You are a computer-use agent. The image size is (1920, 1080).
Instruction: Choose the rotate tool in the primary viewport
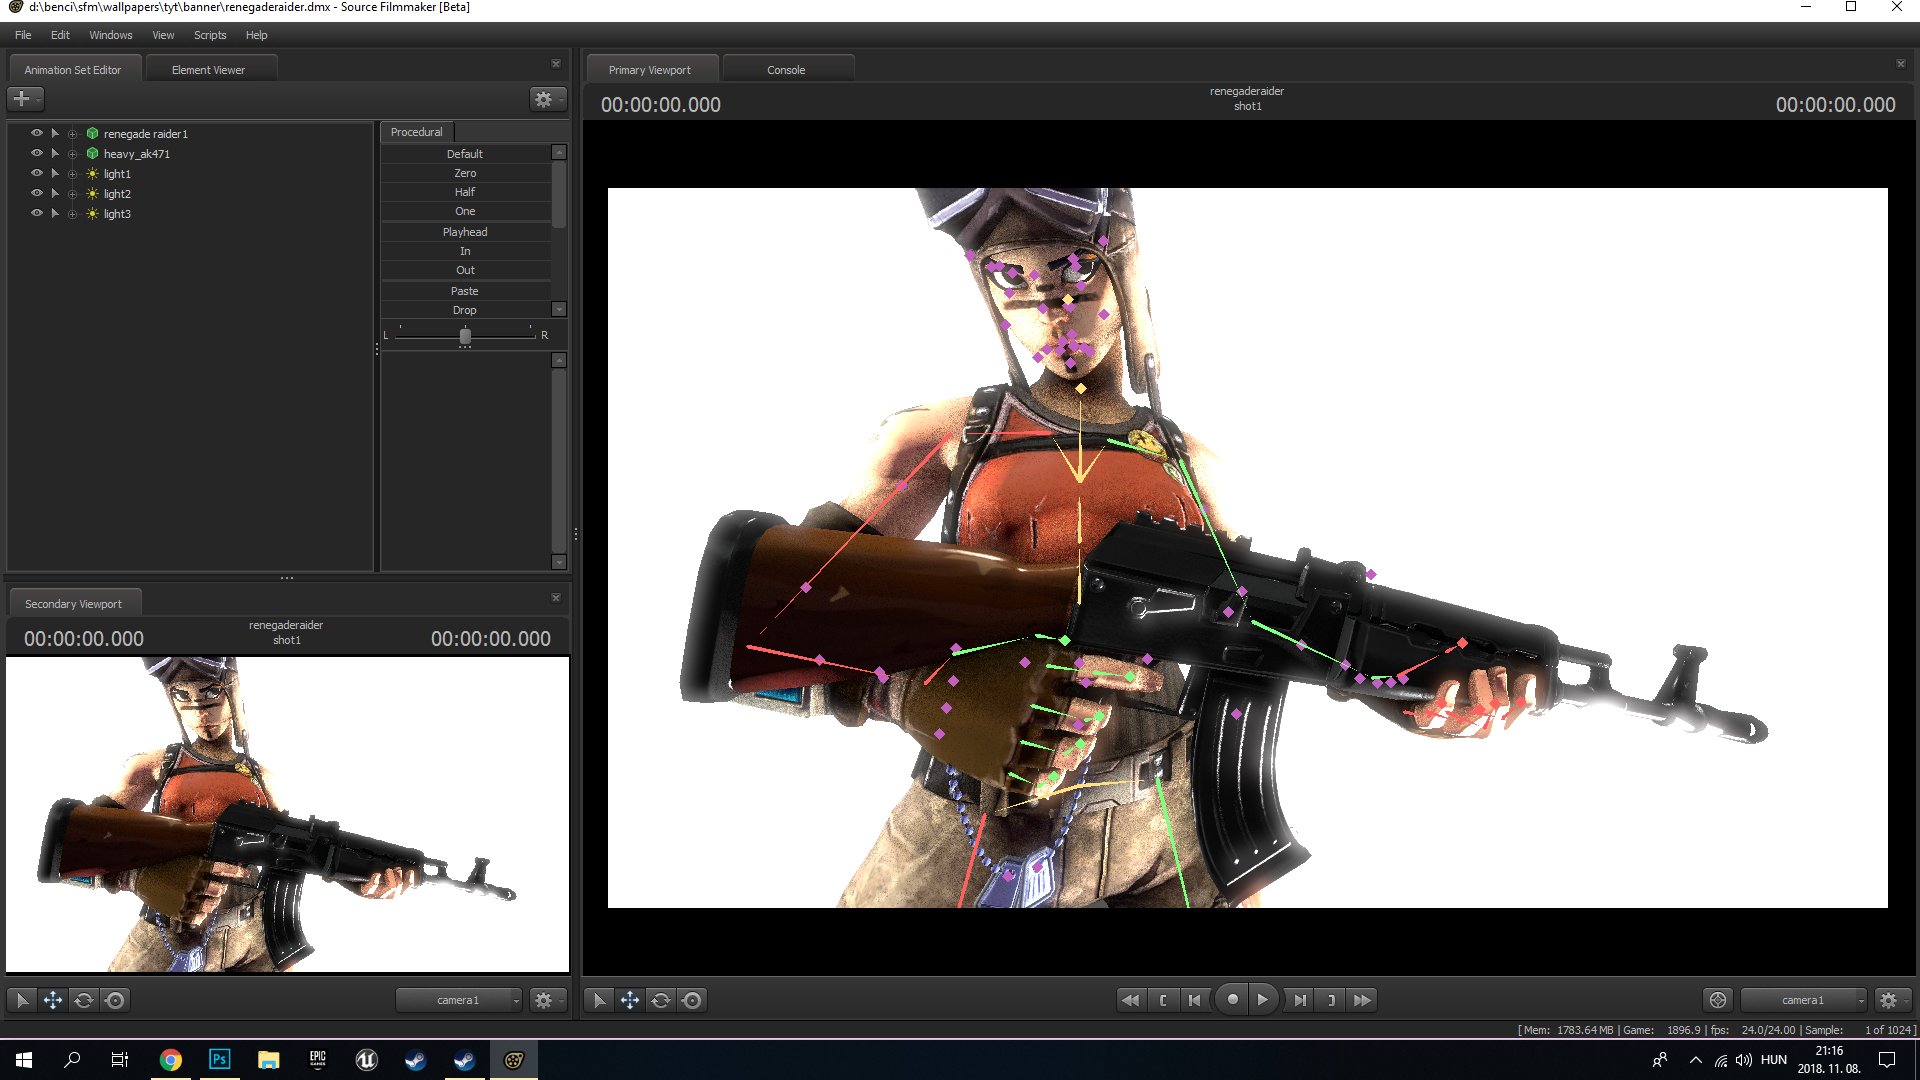(661, 1000)
